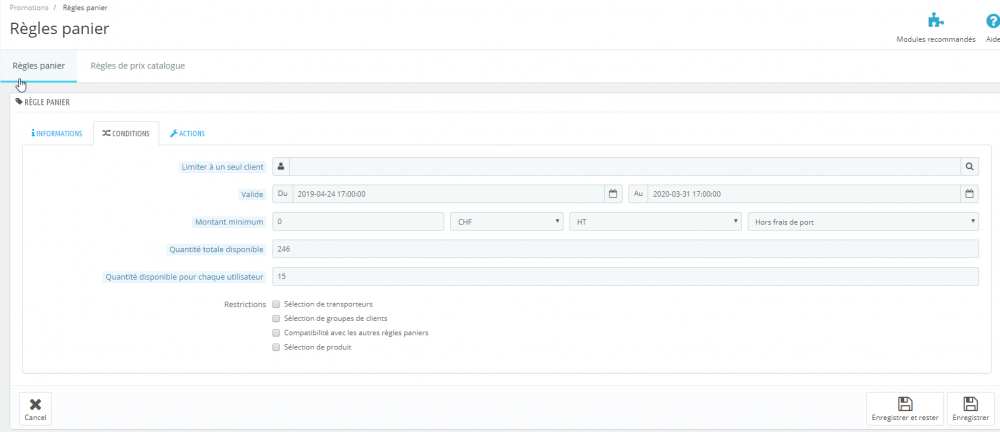Open calendar picker for Au end date

[x=969, y=193]
